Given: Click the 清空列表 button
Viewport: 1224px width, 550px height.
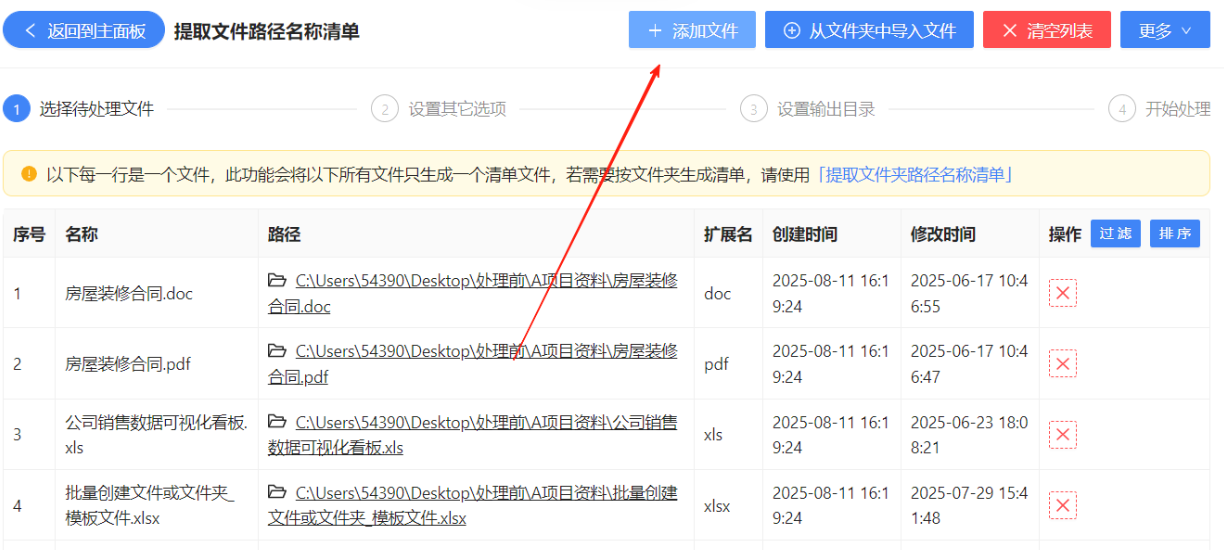Looking at the screenshot, I should click(x=1047, y=31).
